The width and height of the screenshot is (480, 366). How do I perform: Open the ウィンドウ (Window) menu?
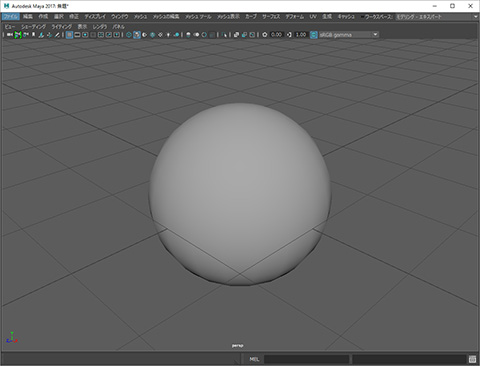tap(120, 17)
